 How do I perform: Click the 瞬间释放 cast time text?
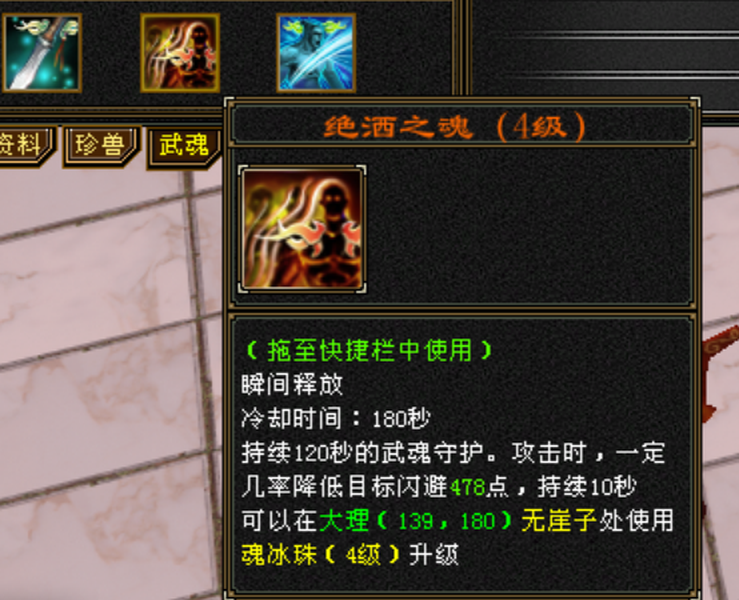(x=292, y=385)
